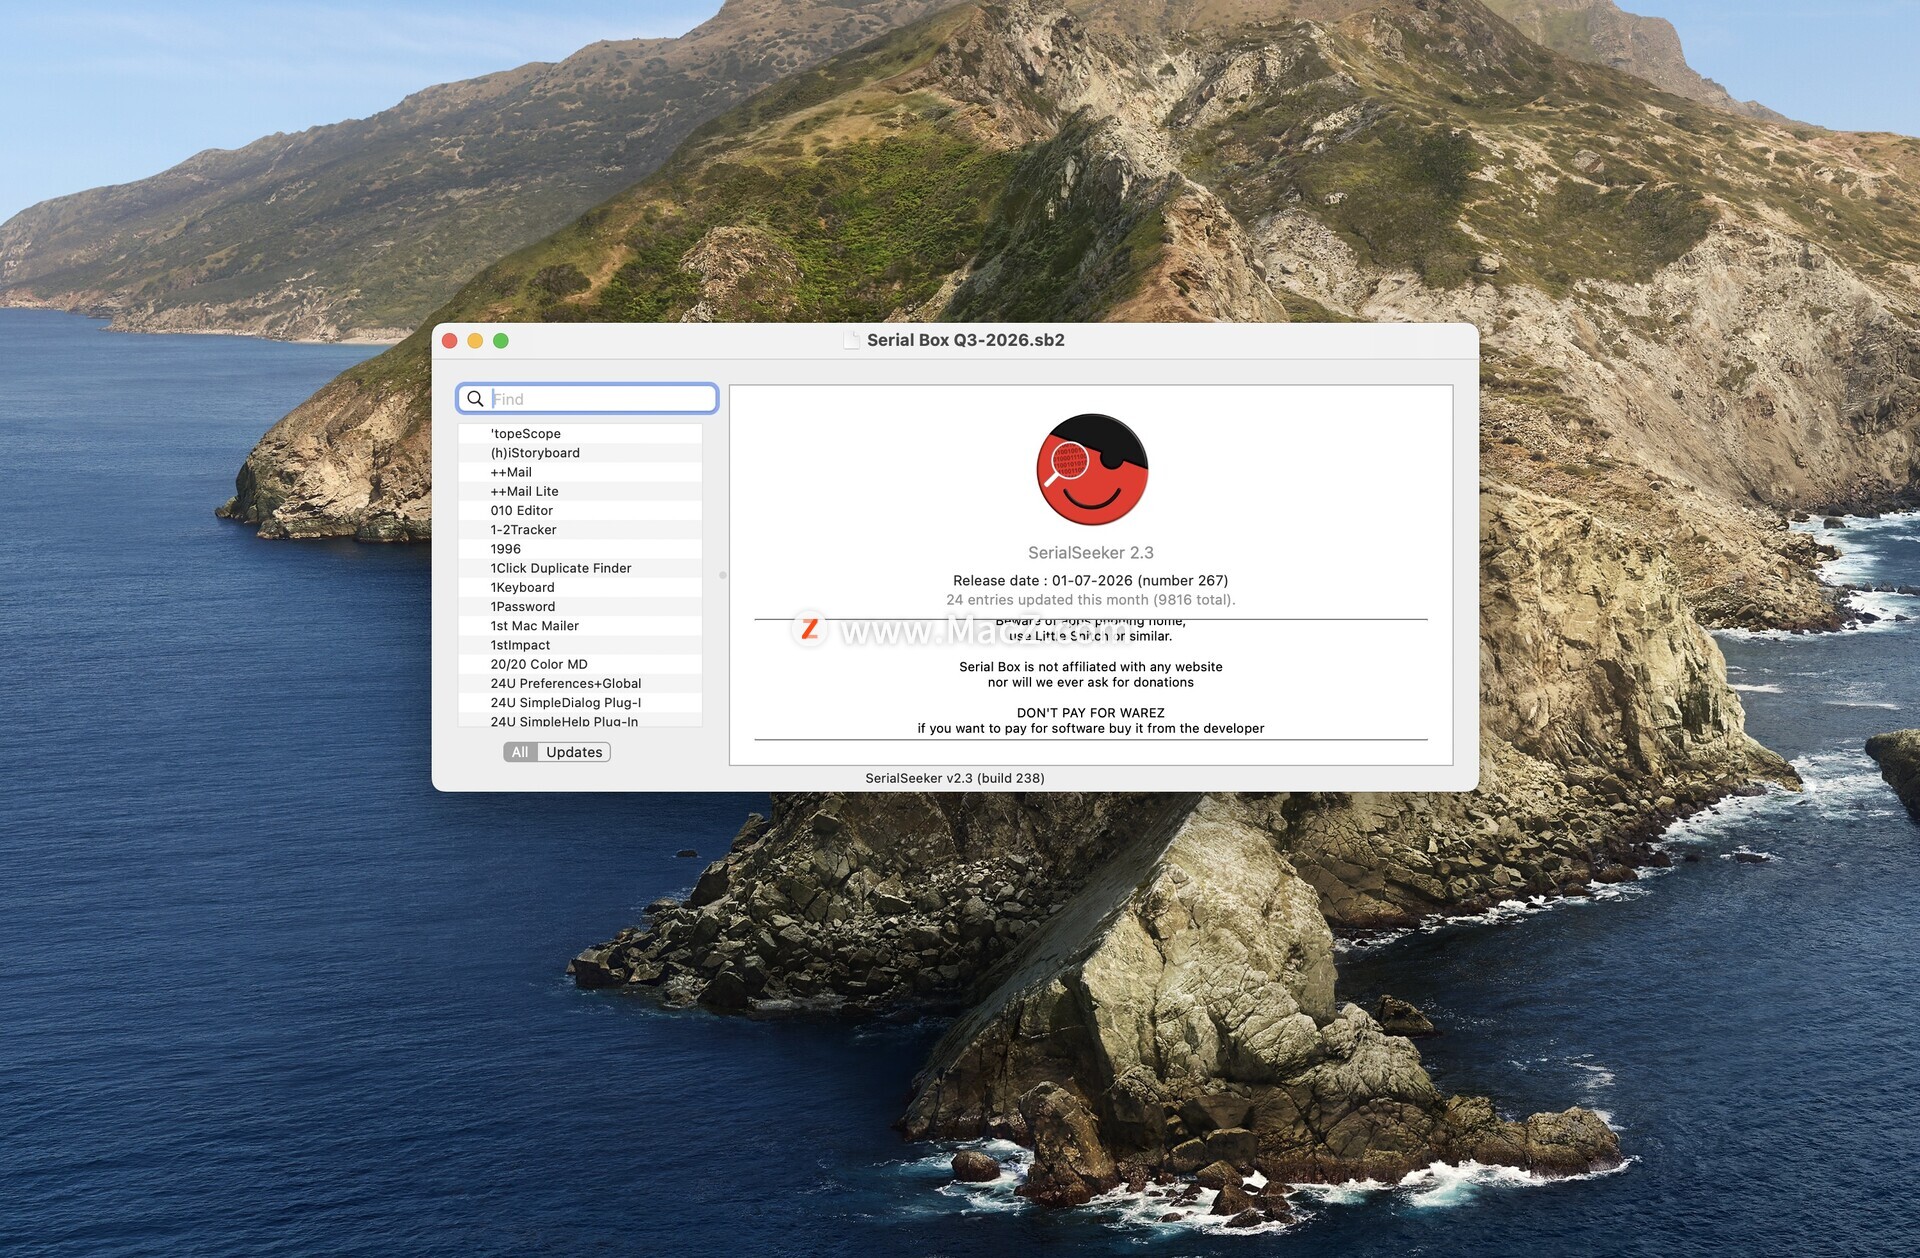This screenshot has width=1920, height=1258.
Task: Click the Find search field
Action: (x=587, y=399)
